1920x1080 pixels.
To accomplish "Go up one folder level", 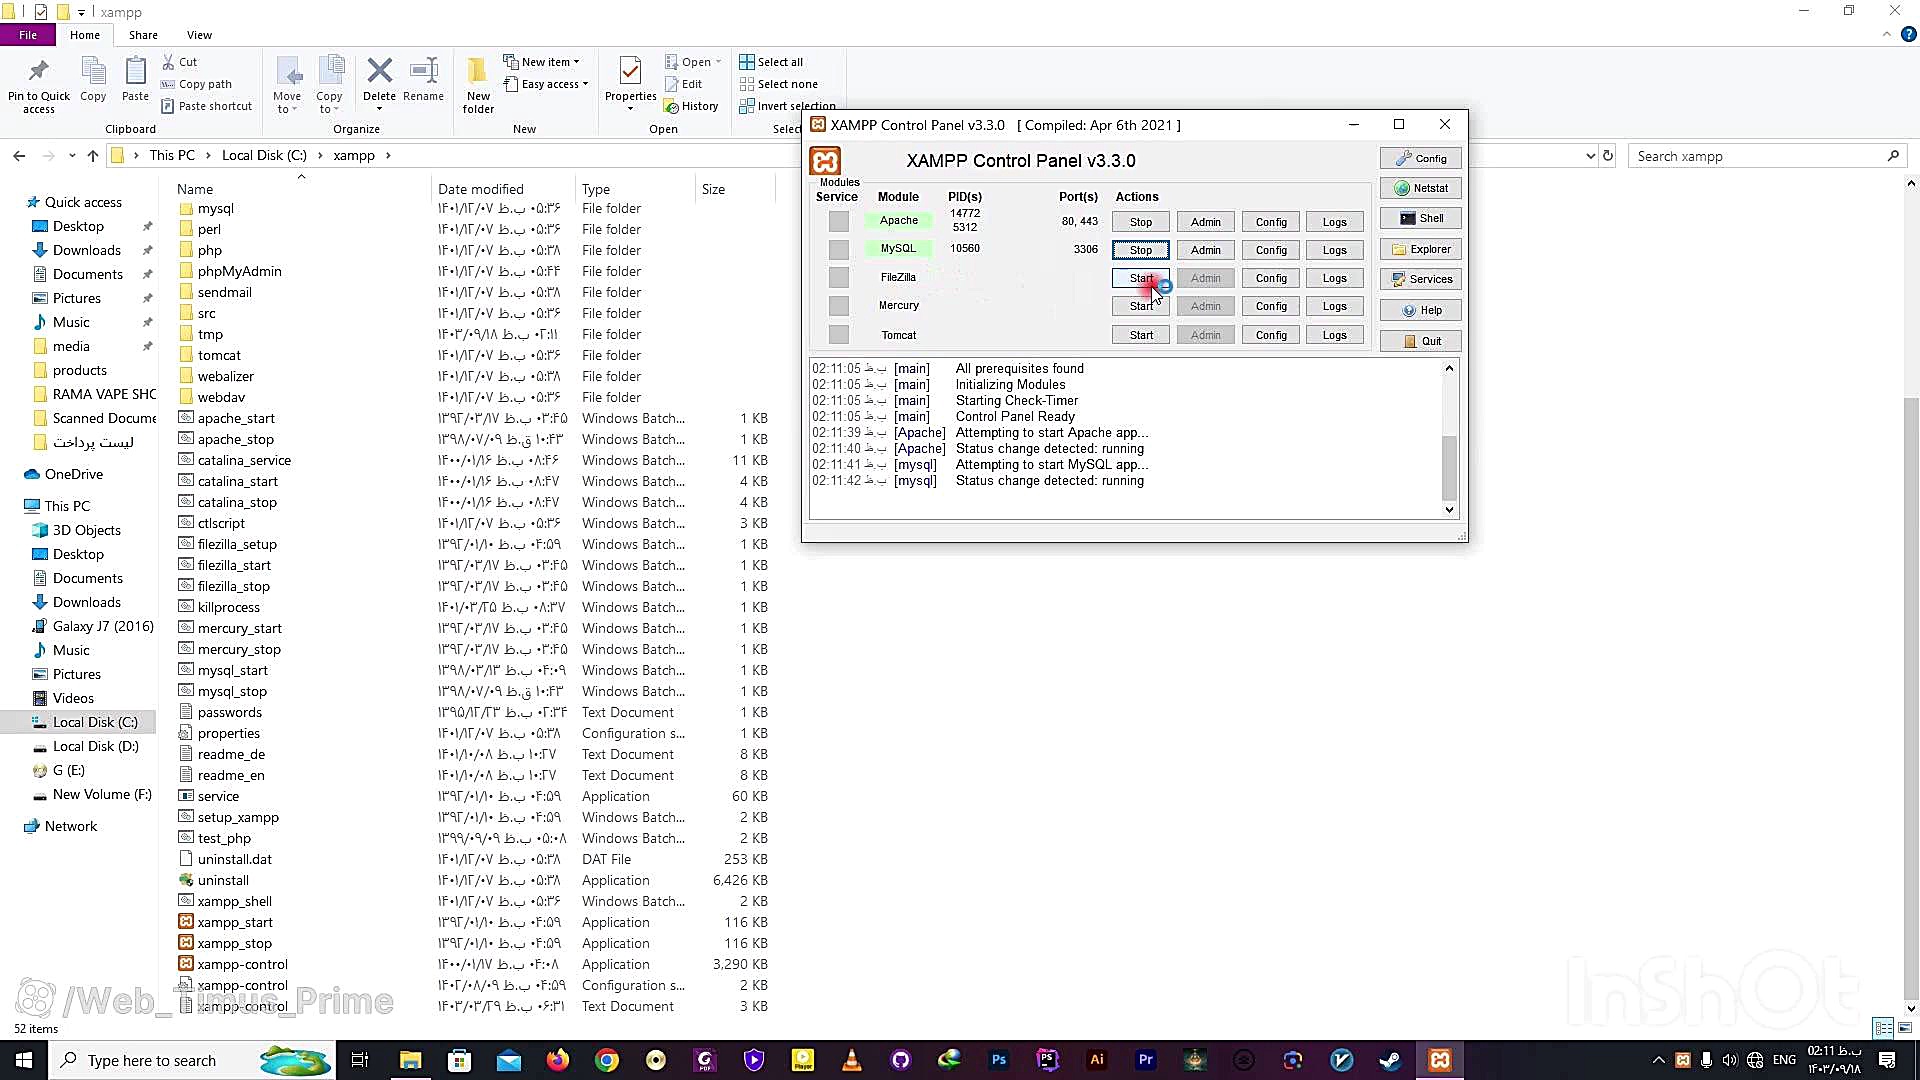I will (93, 156).
